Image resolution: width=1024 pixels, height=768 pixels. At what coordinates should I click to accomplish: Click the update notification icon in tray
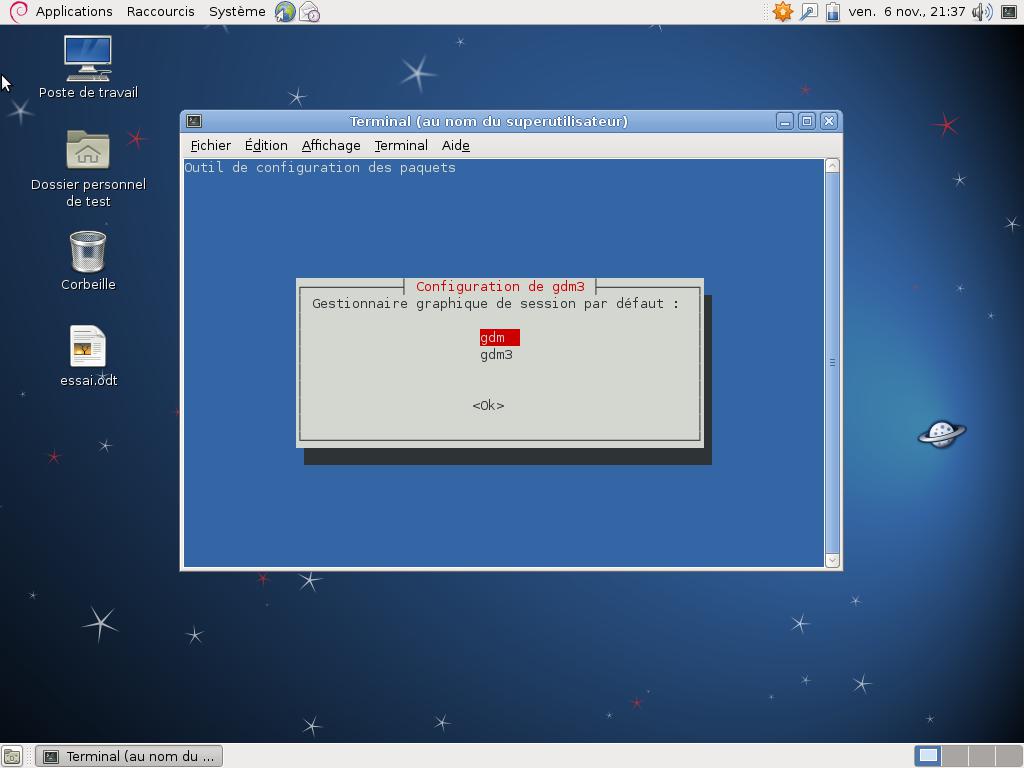[783, 12]
